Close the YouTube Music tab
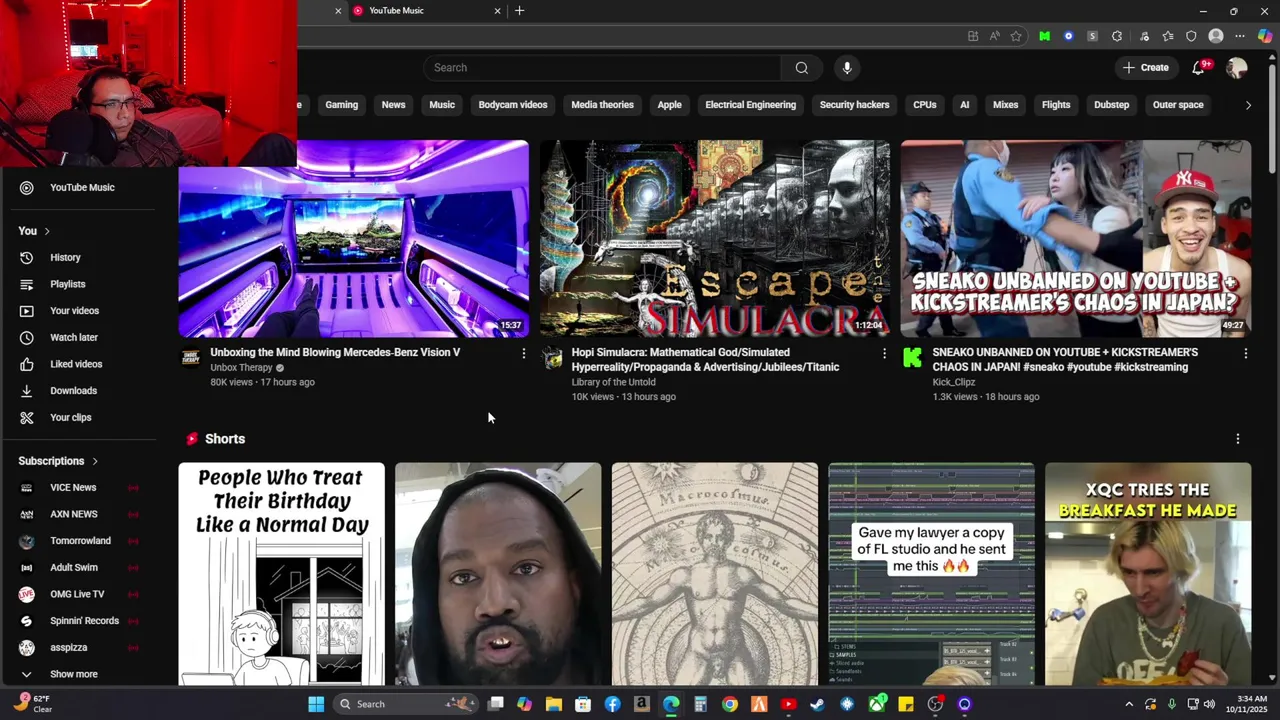1280x720 pixels. [x=497, y=11]
